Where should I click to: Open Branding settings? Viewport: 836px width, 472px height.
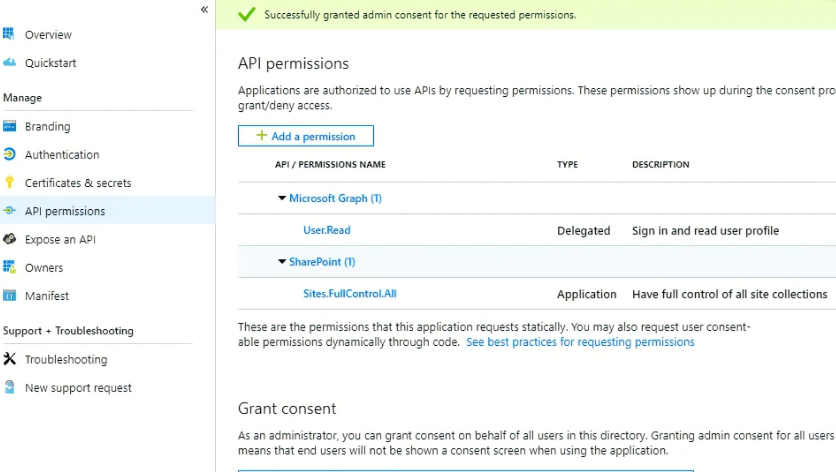click(x=47, y=126)
